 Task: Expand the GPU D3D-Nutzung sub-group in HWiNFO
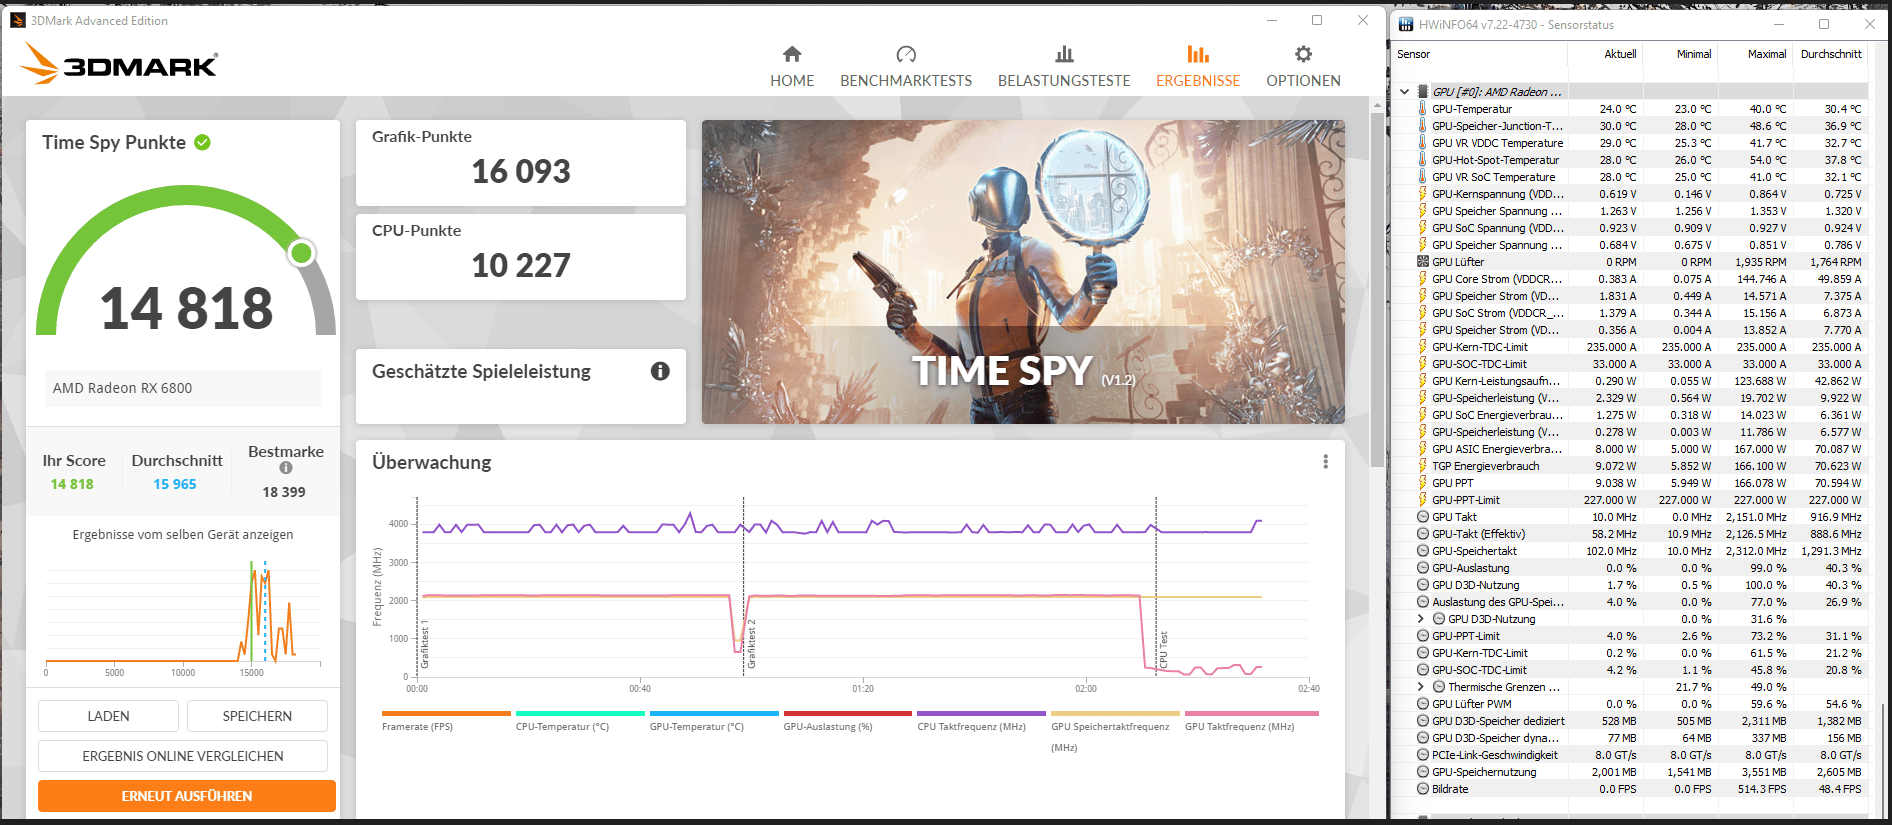pos(1420,619)
